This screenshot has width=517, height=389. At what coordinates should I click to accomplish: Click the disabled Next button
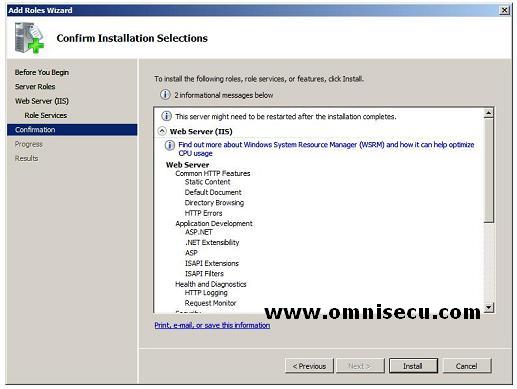point(360,366)
